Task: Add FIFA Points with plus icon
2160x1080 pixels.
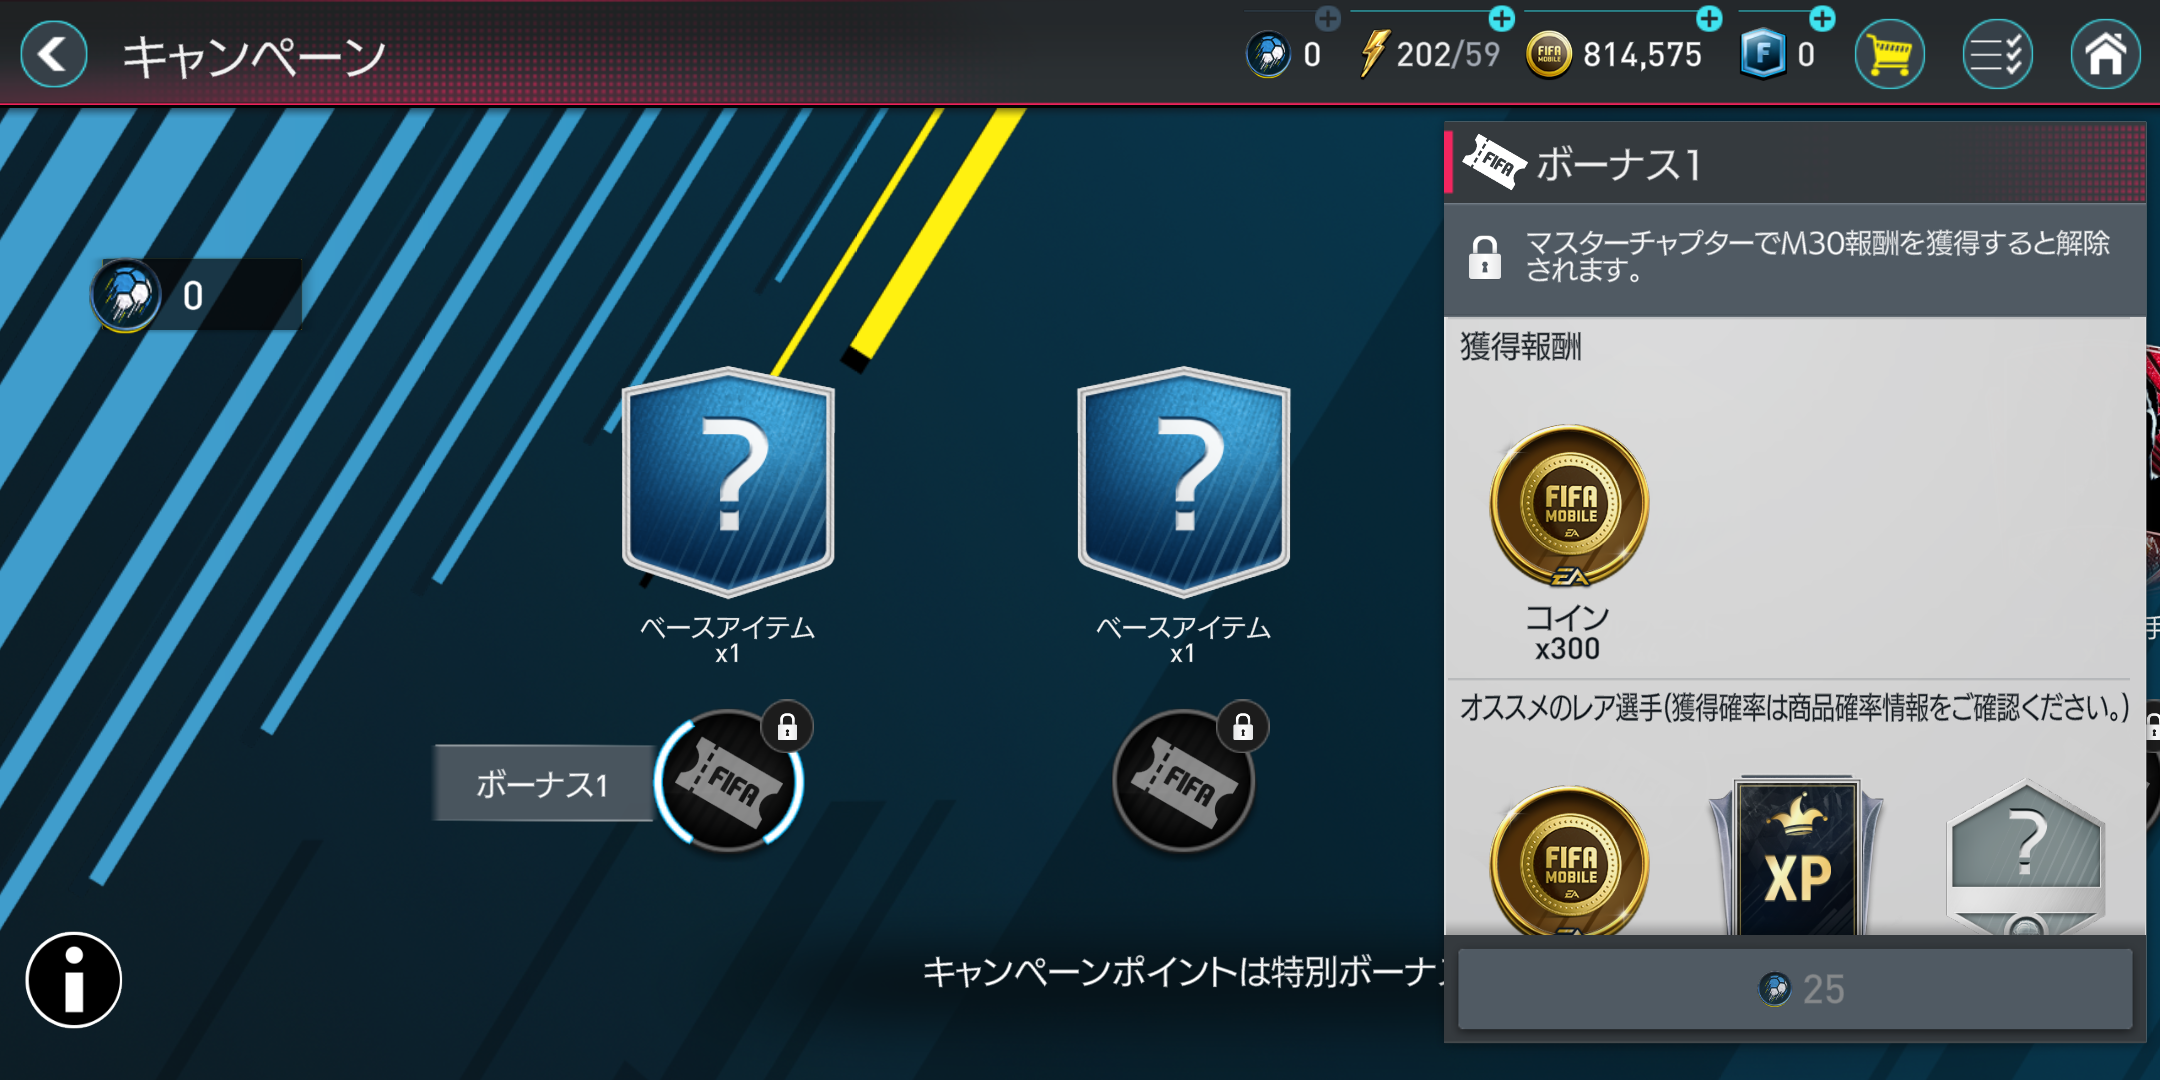Action: pos(1822,18)
